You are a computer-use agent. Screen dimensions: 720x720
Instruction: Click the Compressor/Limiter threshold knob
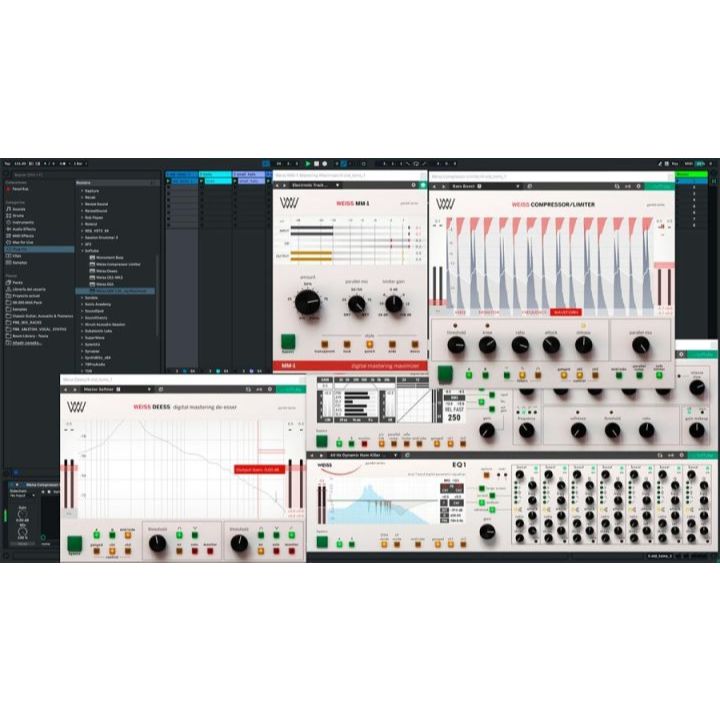pos(456,345)
